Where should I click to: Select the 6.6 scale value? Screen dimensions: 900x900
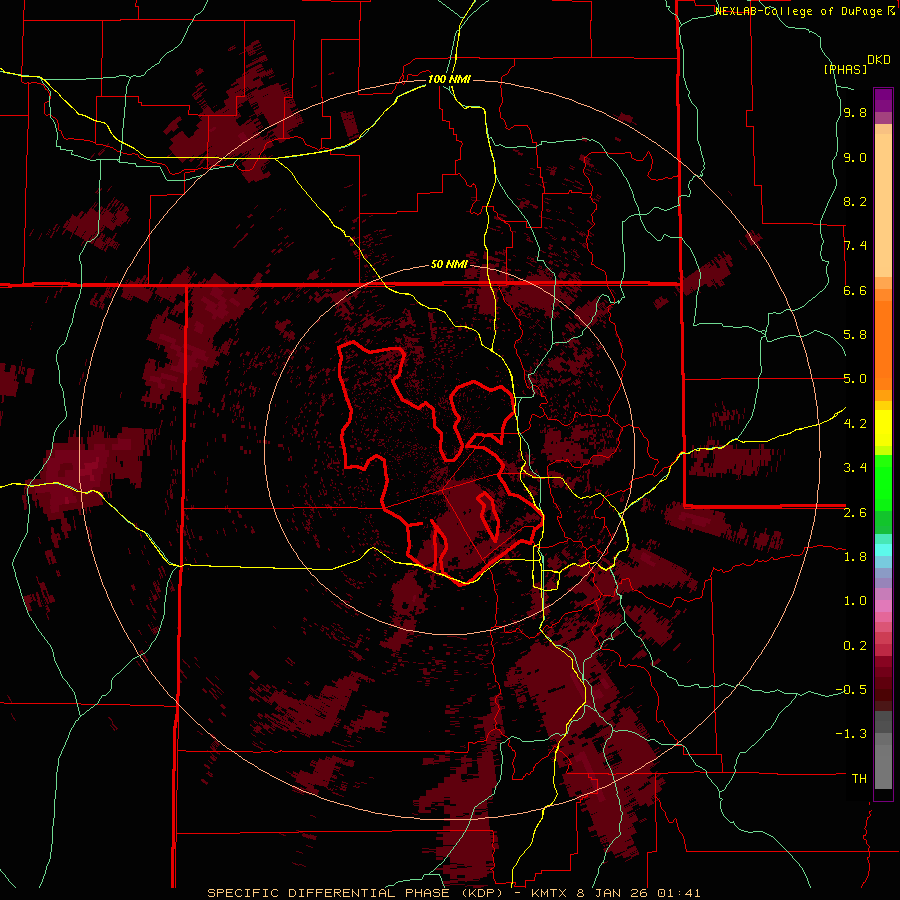click(855, 290)
